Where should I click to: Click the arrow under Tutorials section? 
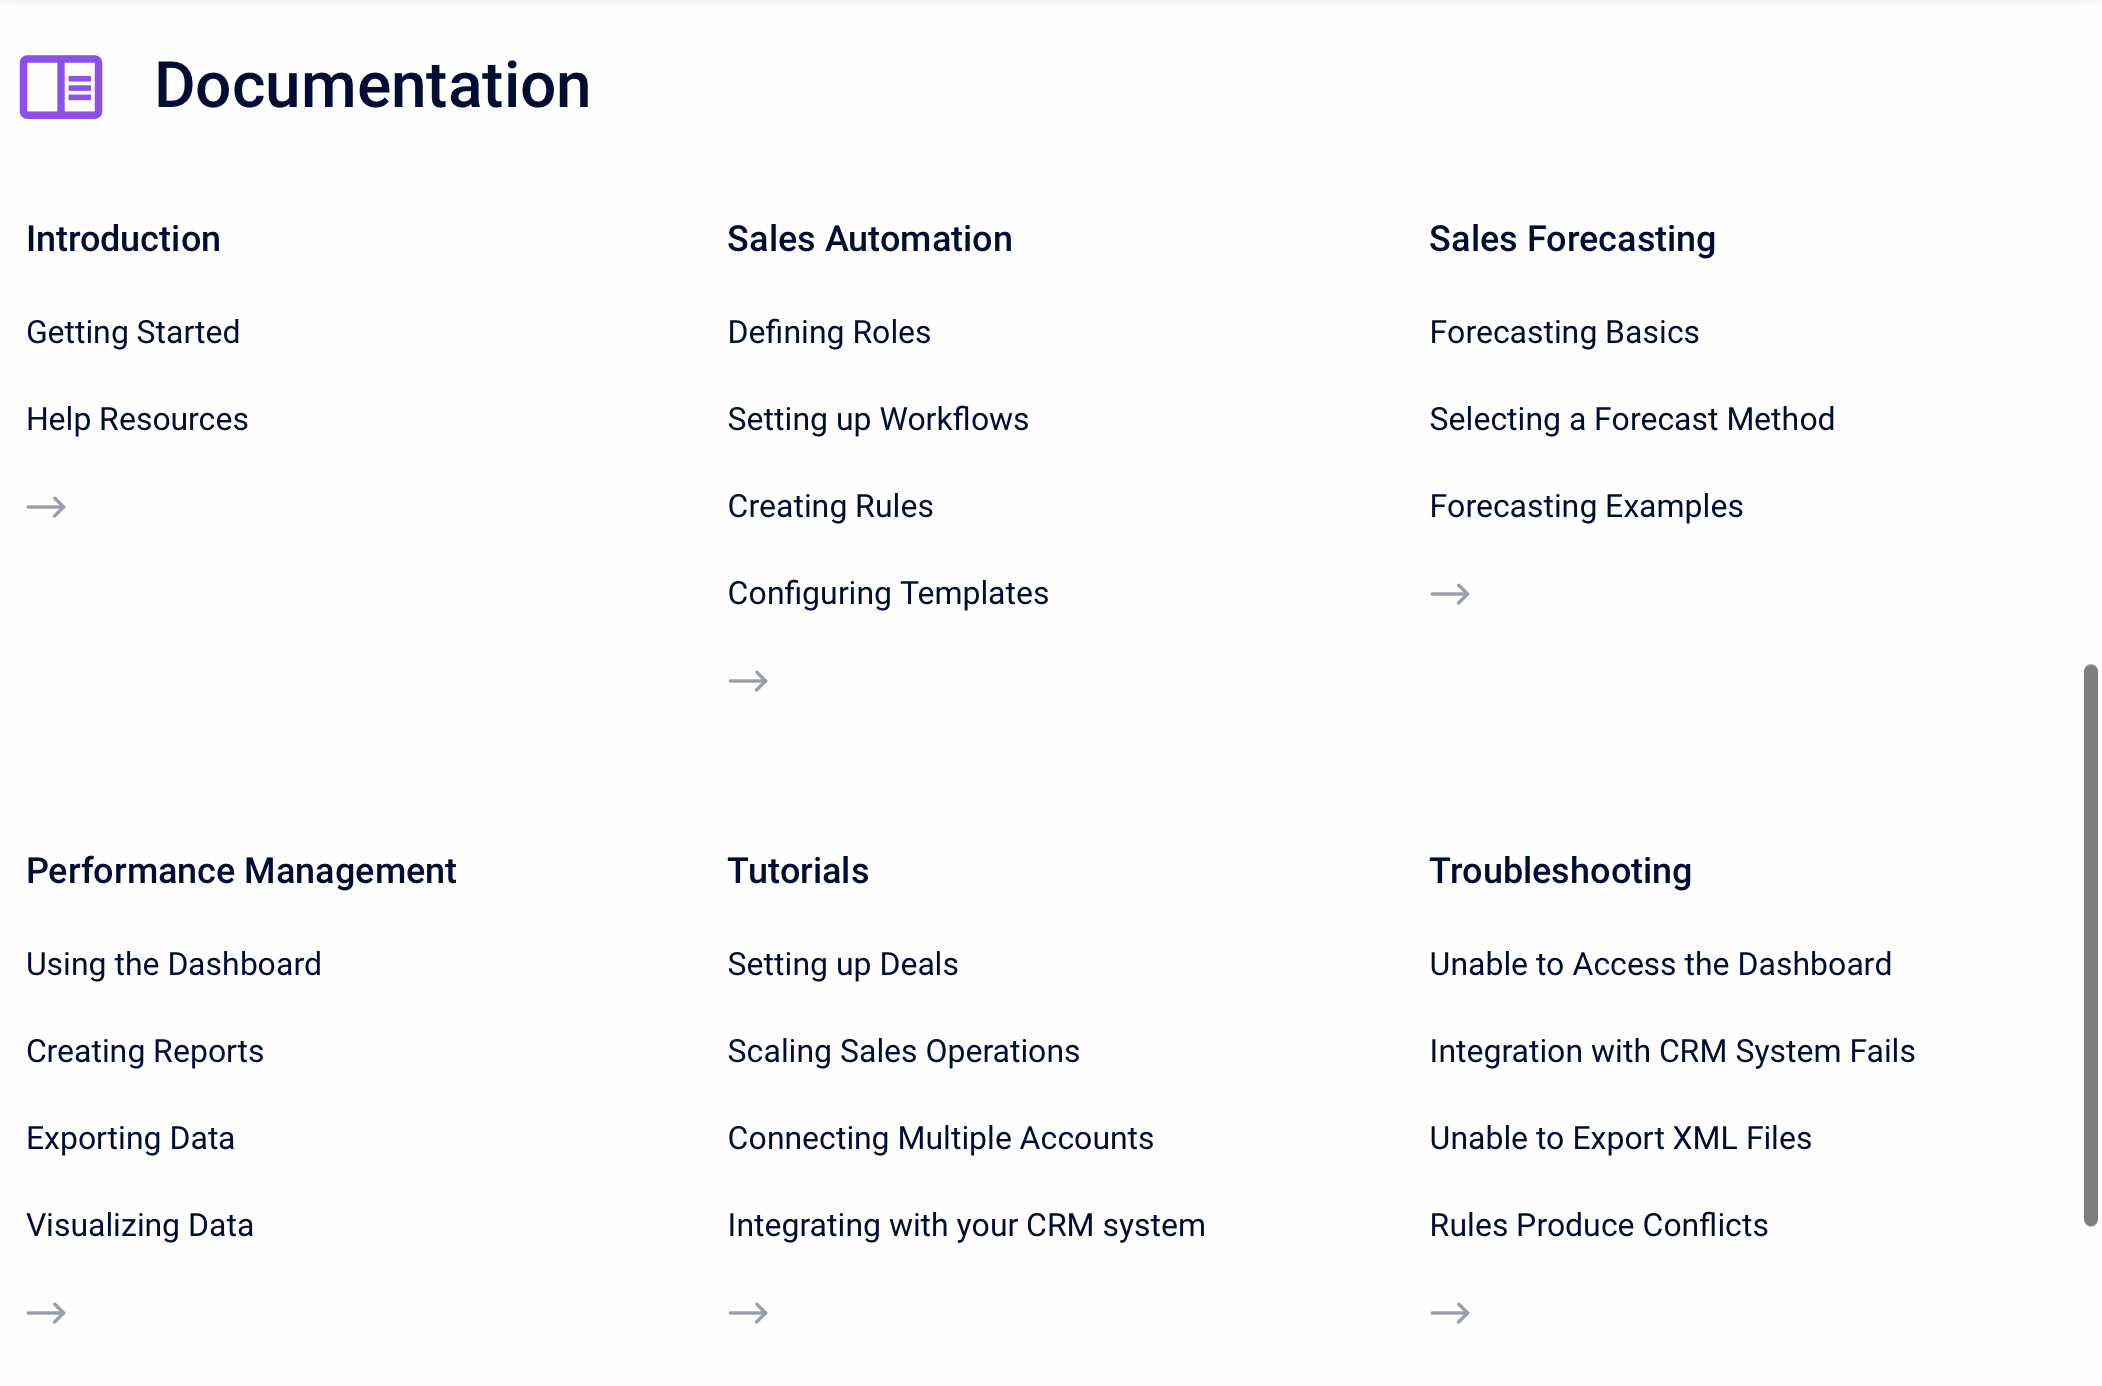tap(748, 1312)
